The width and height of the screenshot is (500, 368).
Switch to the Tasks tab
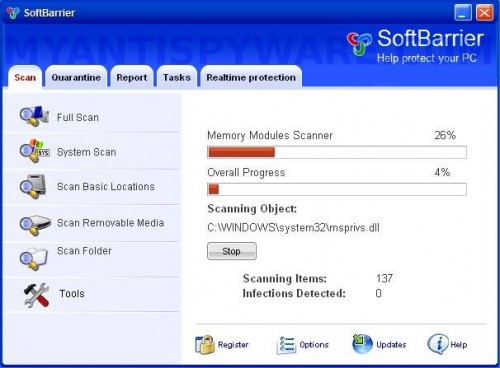pos(177,77)
